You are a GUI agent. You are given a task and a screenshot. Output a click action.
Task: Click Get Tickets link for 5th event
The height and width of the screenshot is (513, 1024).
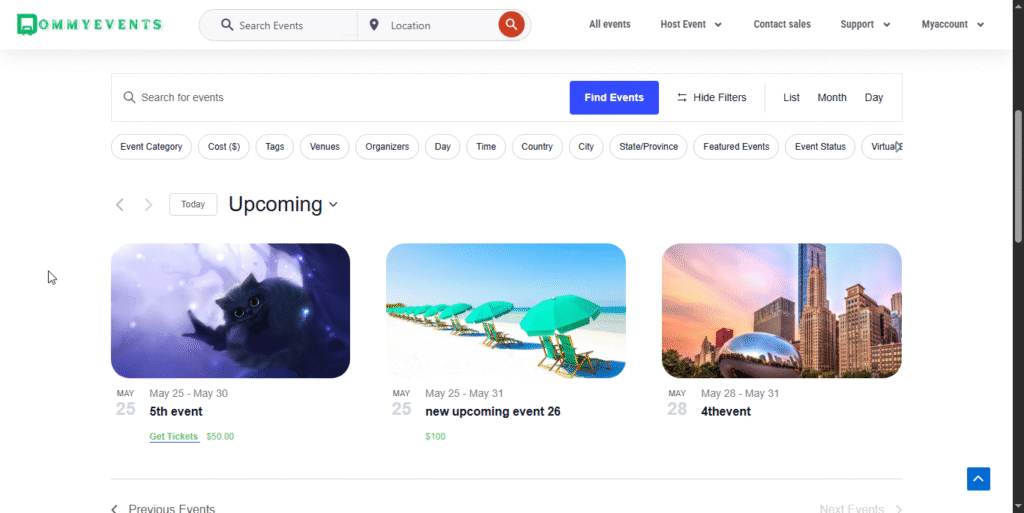point(174,437)
